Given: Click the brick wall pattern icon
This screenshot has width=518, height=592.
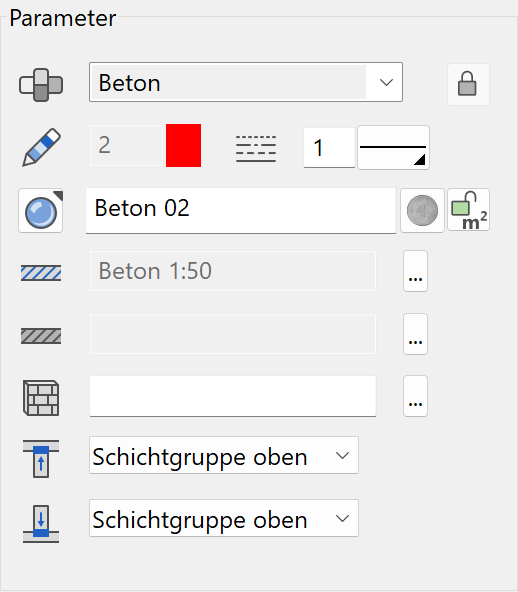Looking at the screenshot, I should (41, 398).
